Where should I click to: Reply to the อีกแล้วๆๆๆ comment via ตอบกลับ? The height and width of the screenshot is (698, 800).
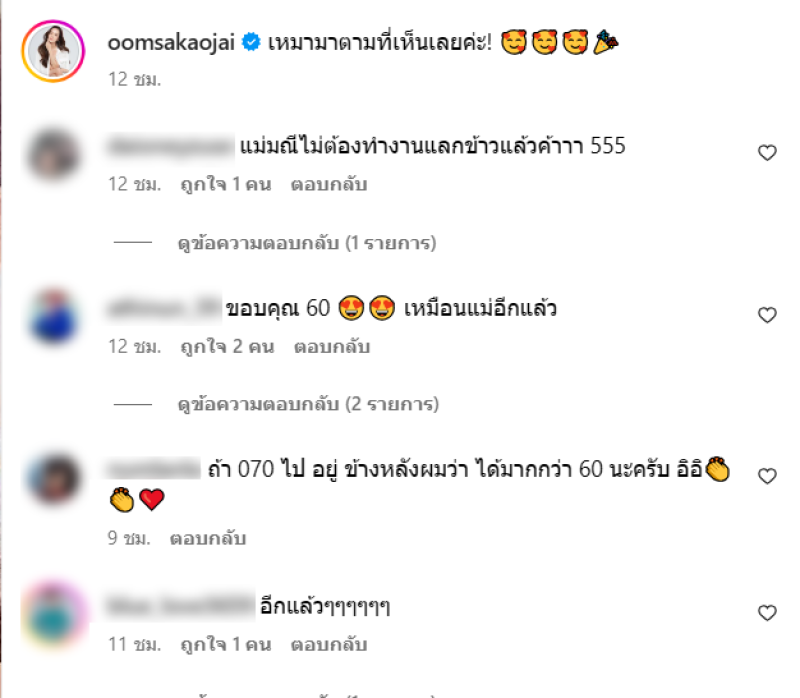click(x=329, y=644)
